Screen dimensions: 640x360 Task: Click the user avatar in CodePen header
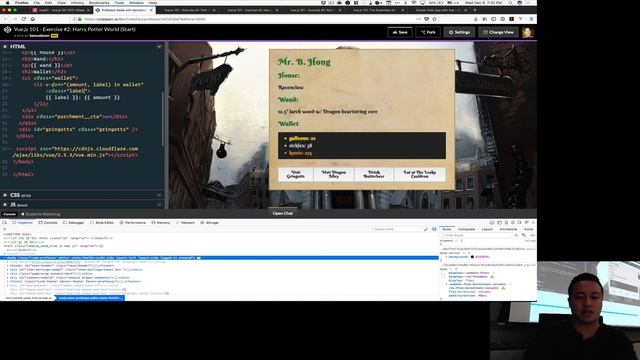point(527,32)
